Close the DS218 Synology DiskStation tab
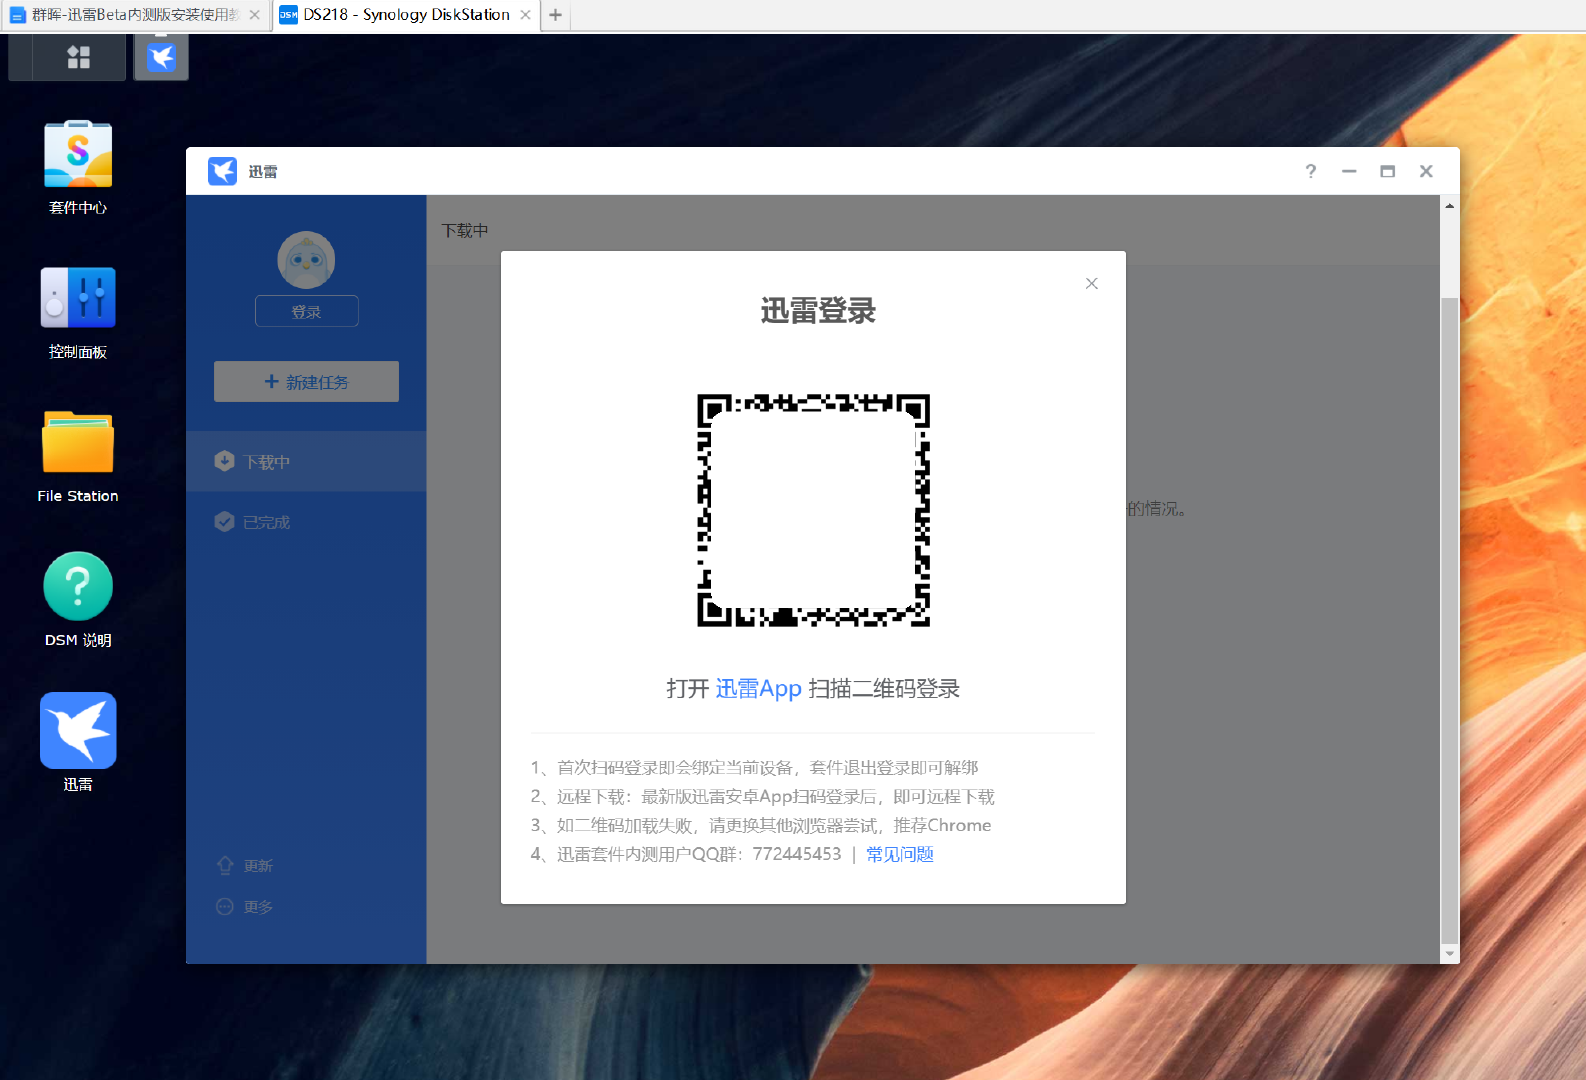 [525, 15]
